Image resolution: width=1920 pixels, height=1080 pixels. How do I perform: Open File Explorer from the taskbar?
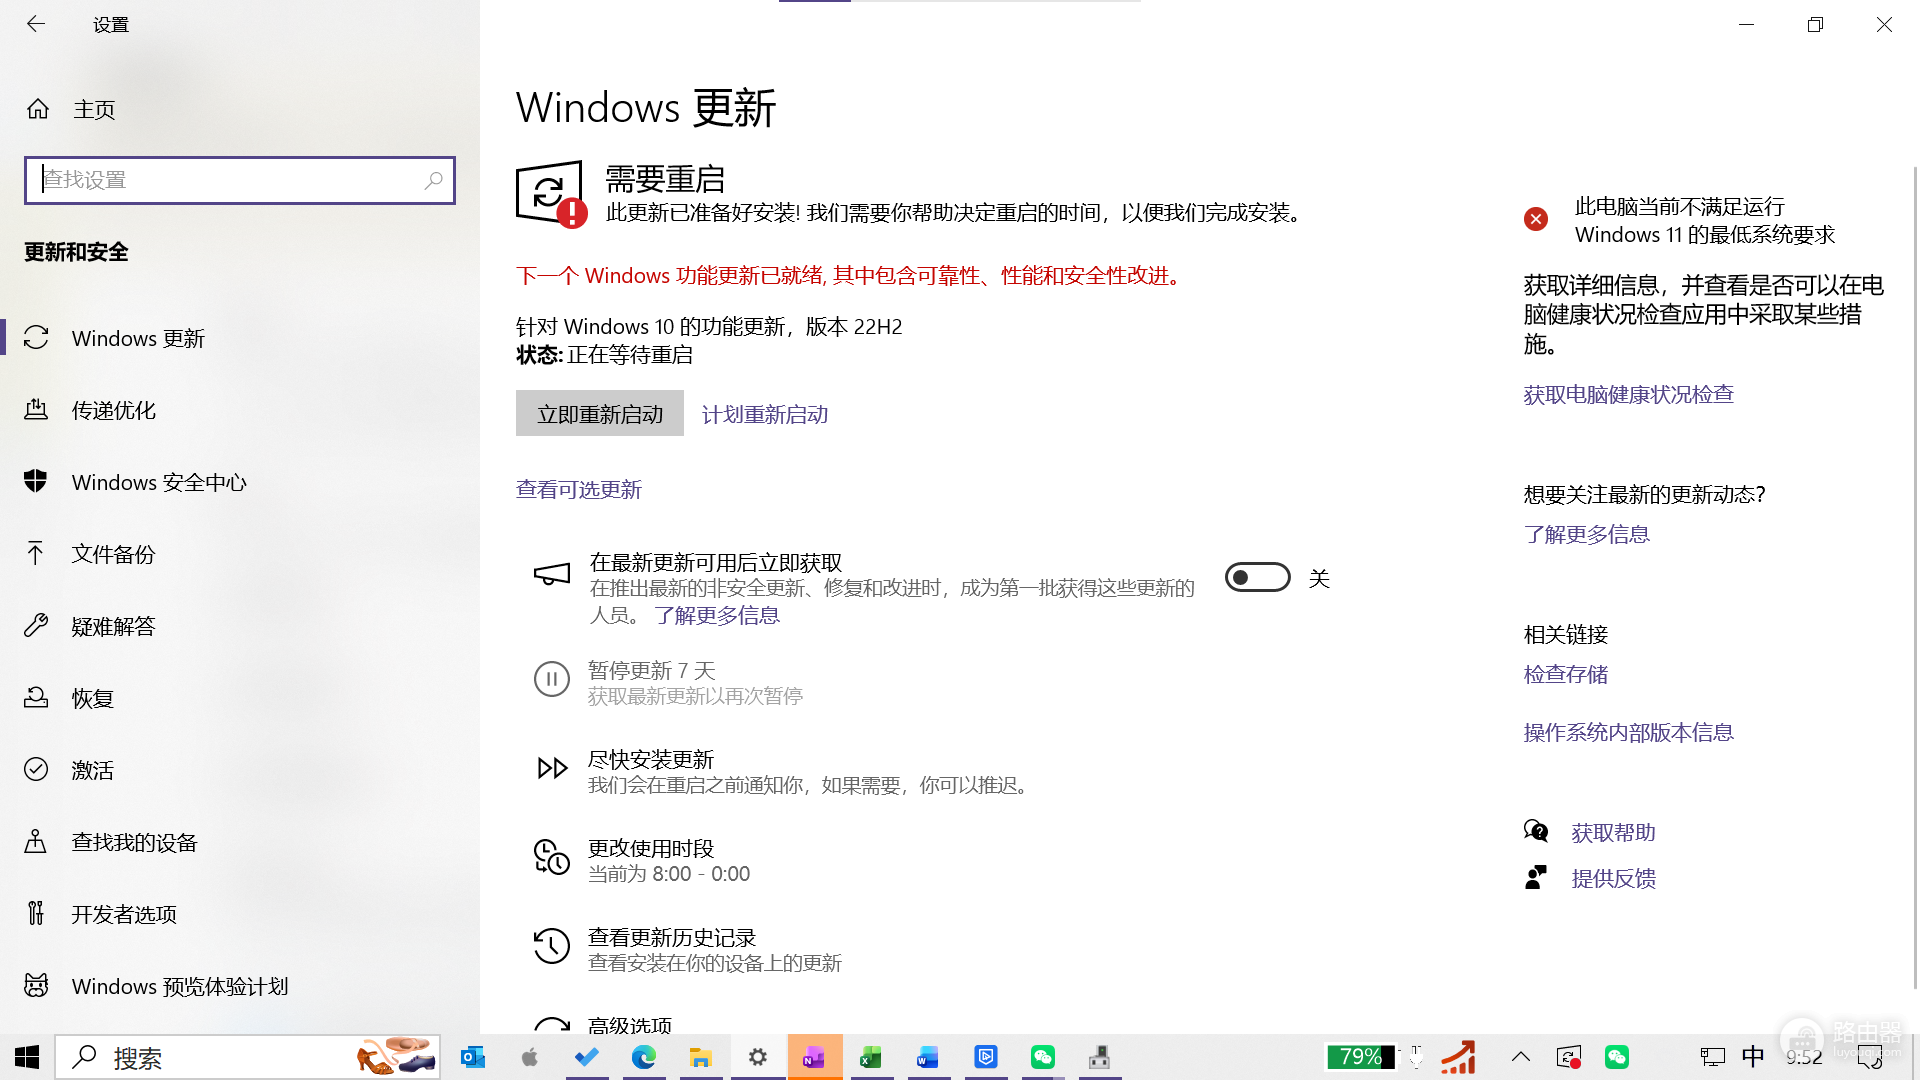(701, 1057)
